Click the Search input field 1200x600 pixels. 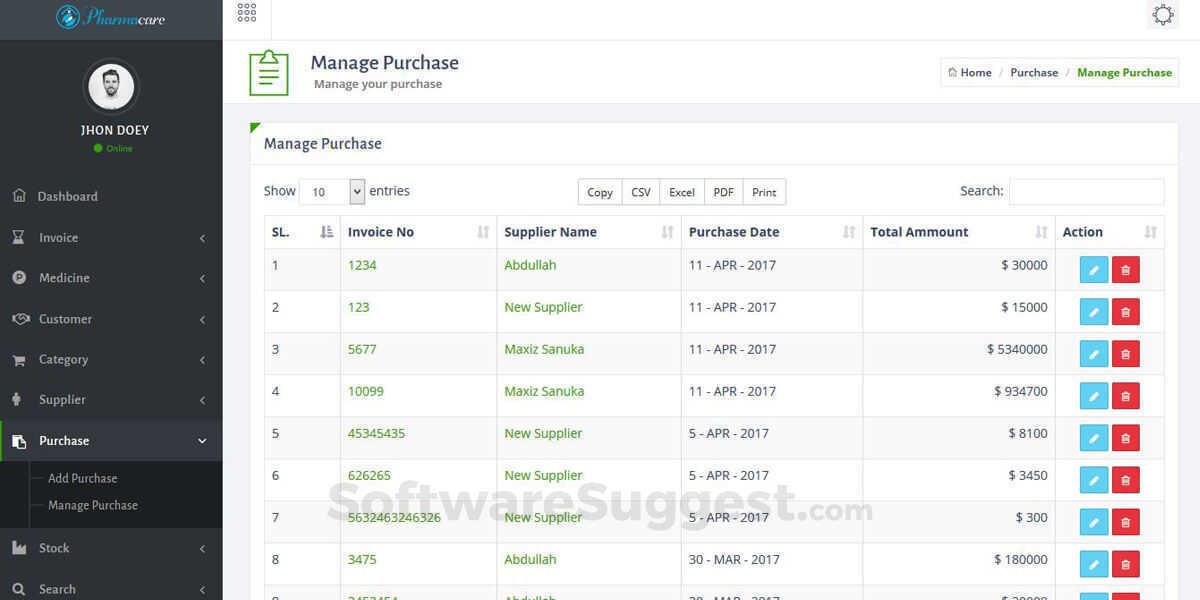(x=1086, y=192)
